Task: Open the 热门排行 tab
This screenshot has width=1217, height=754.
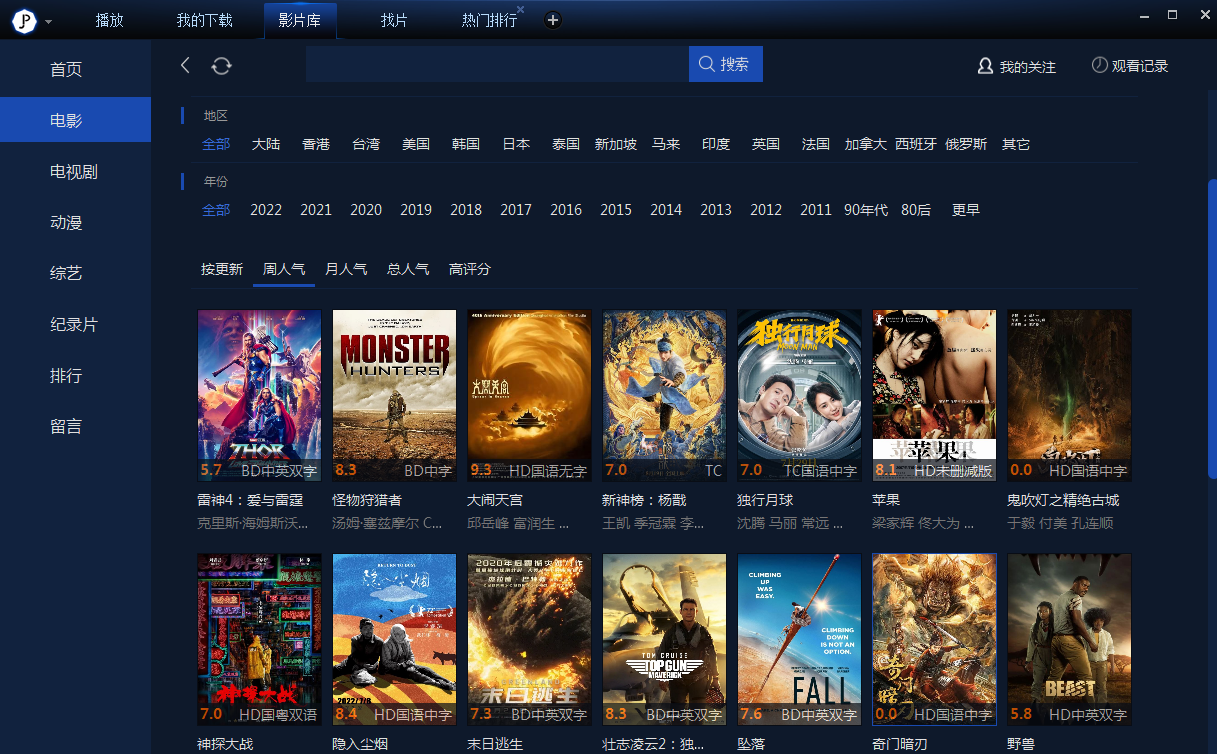Action: tap(489, 20)
